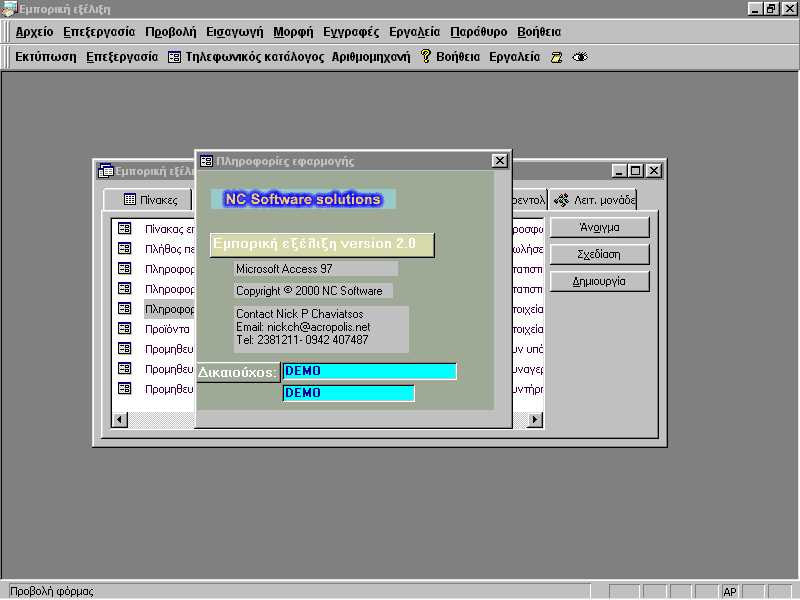Click the question mark help icon
This screenshot has width=800, height=600.
tap(426, 56)
